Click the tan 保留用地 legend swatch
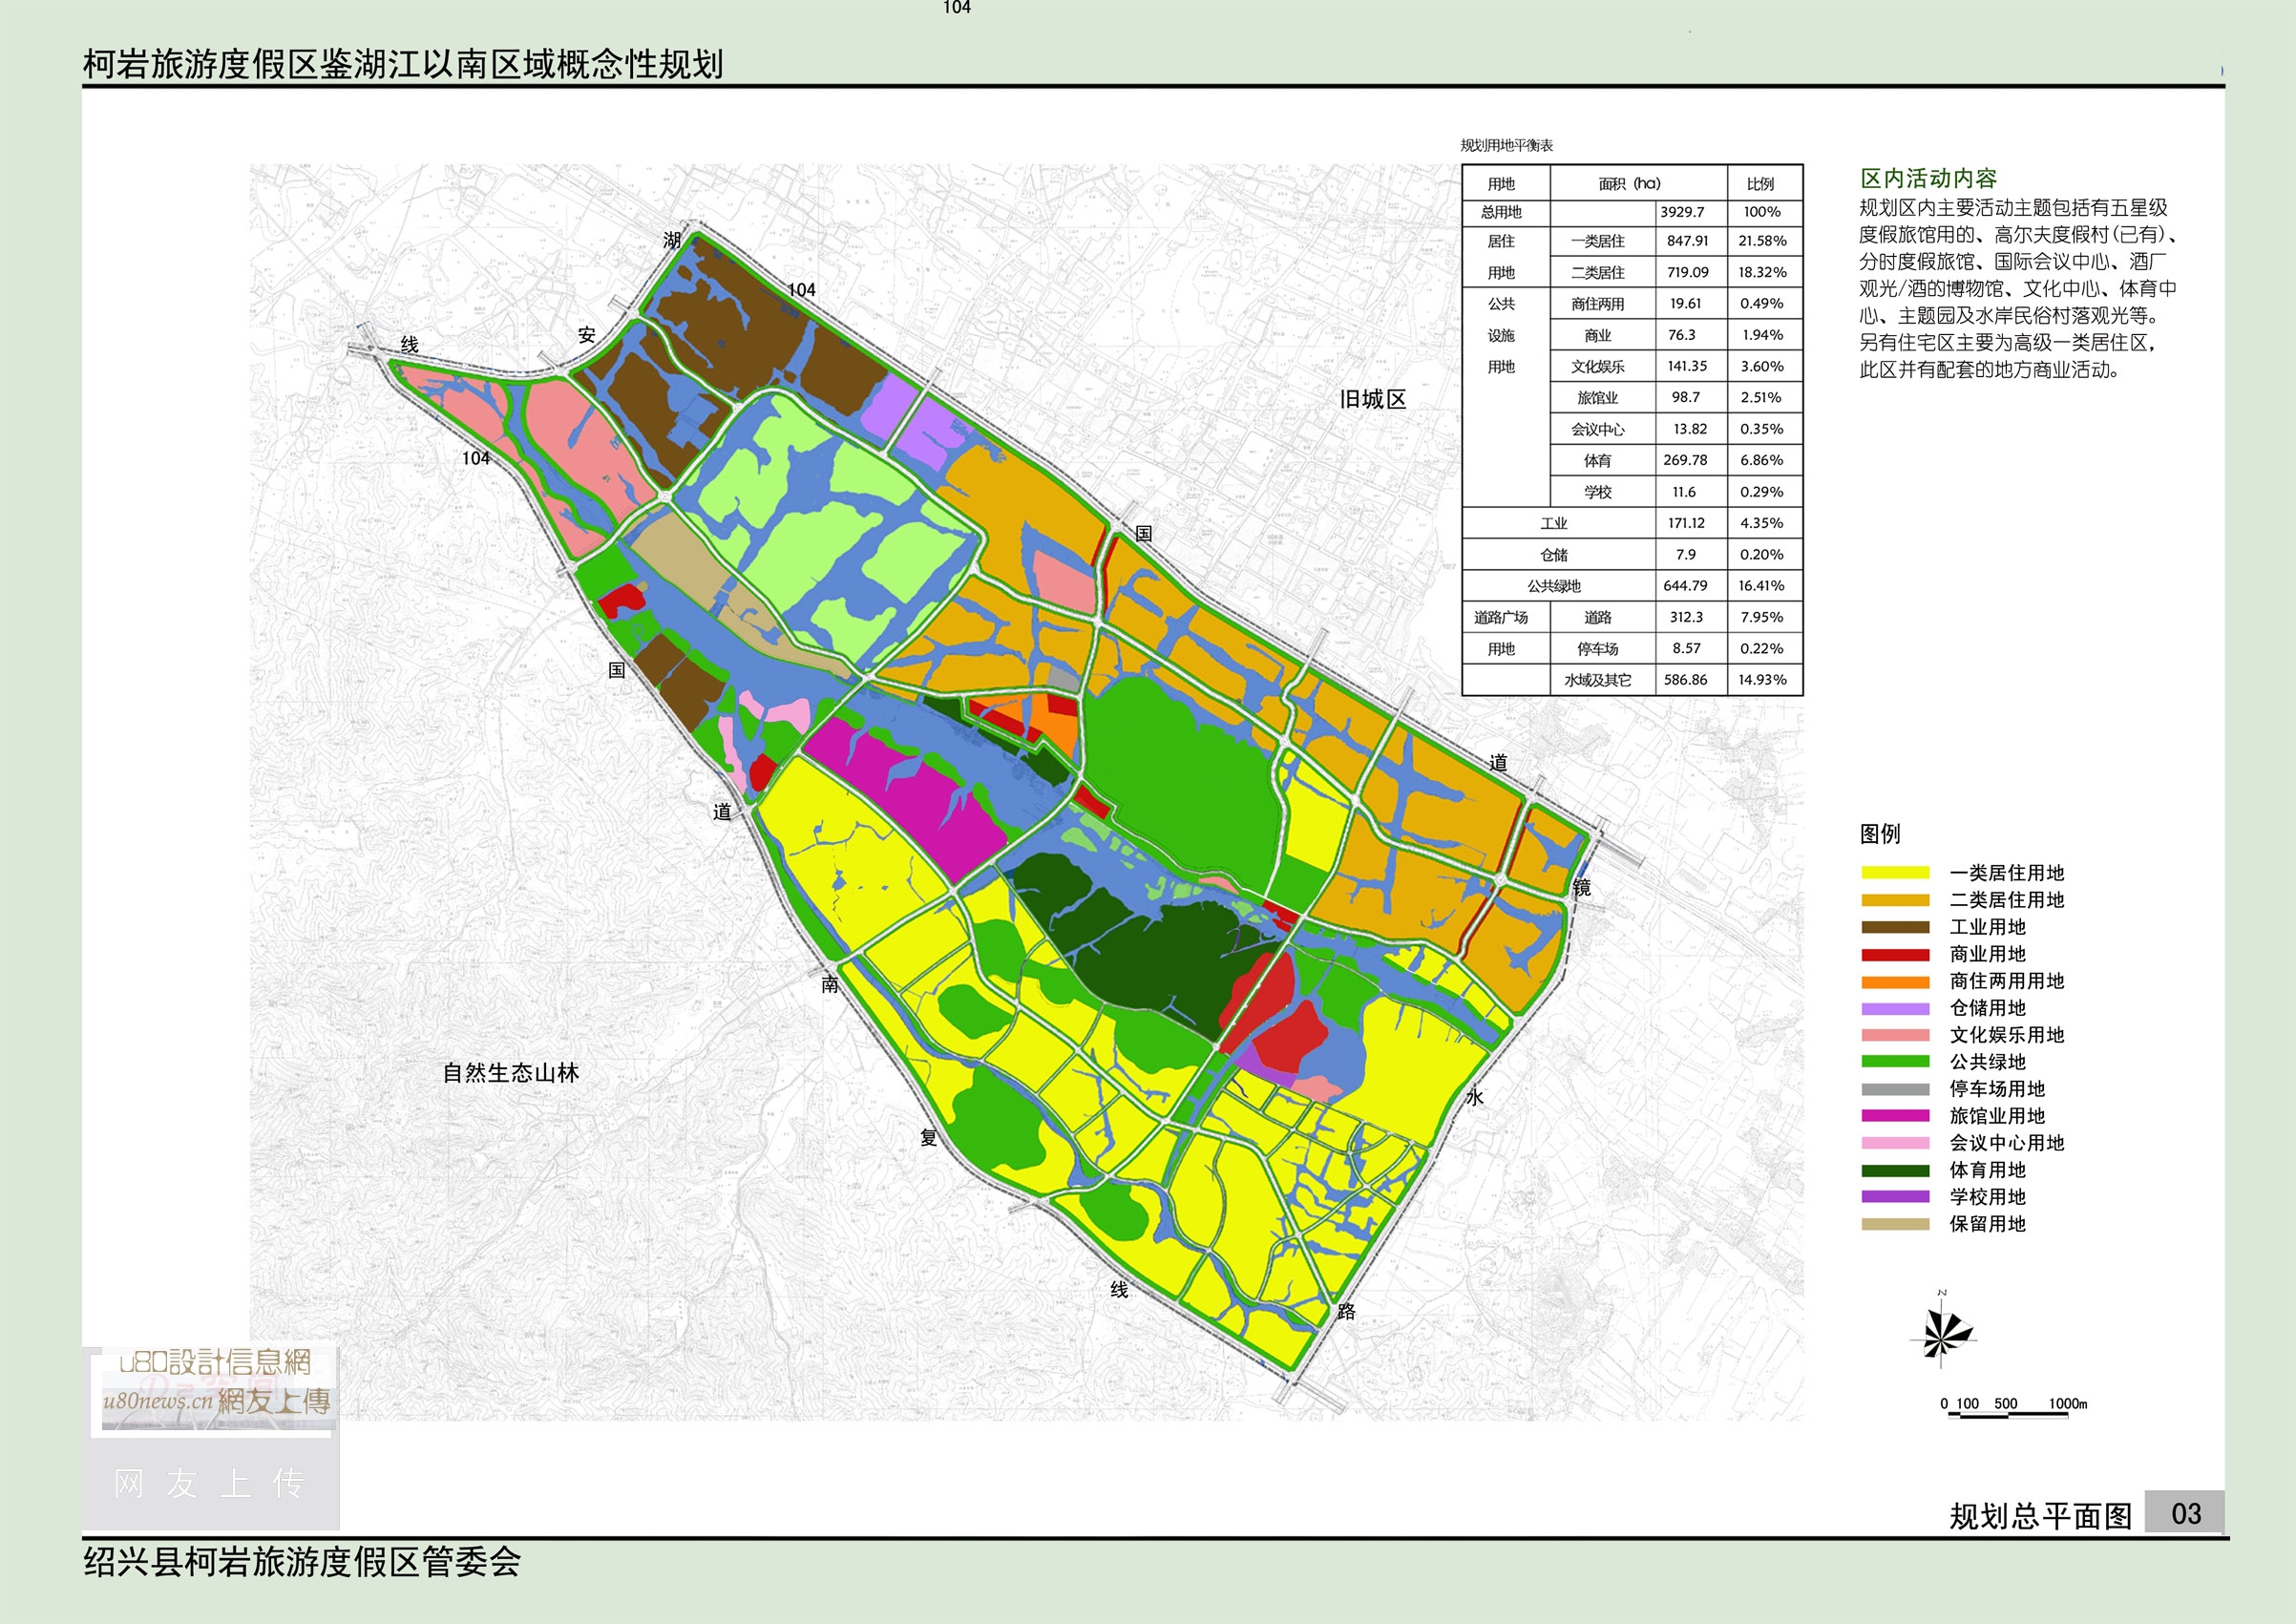Image resolution: width=2296 pixels, height=1624 pixels. (1895, 1223)
